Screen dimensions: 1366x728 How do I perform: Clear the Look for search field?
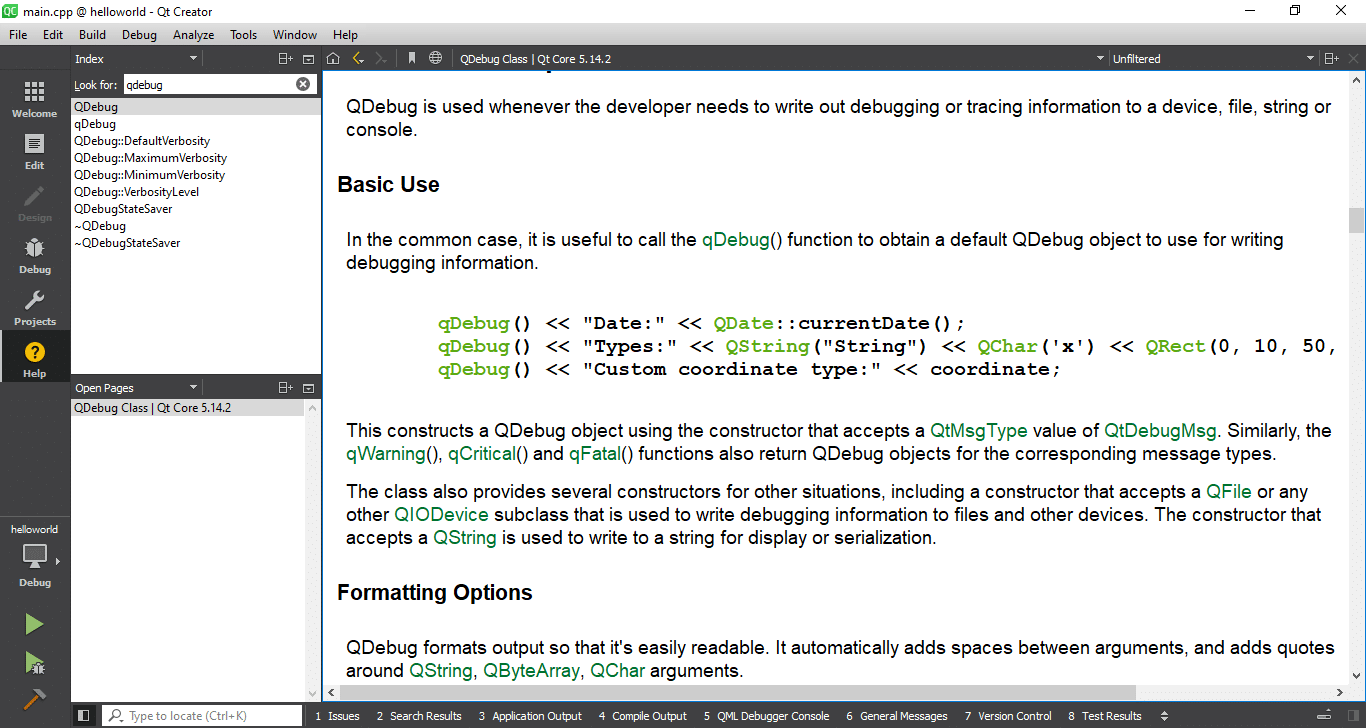(x=303, y=85)
